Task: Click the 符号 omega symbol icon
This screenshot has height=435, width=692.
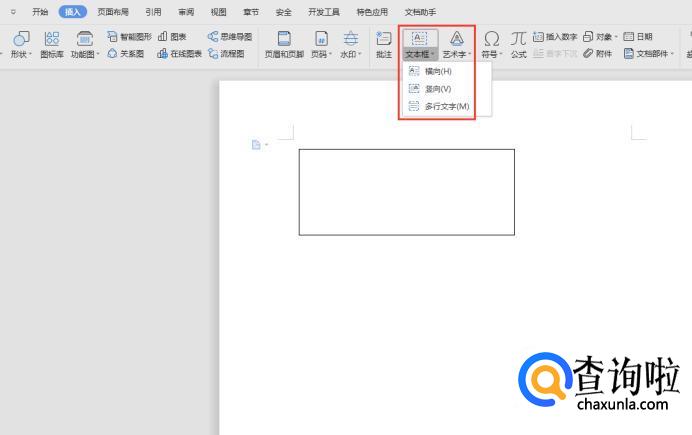Action: coord(491,39)
